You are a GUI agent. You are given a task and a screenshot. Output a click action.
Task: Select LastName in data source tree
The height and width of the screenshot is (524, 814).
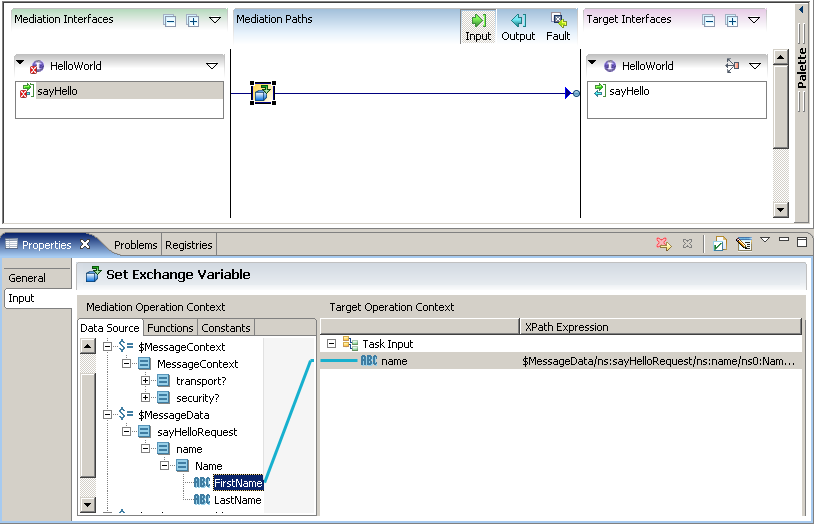[x=237, y=500]
